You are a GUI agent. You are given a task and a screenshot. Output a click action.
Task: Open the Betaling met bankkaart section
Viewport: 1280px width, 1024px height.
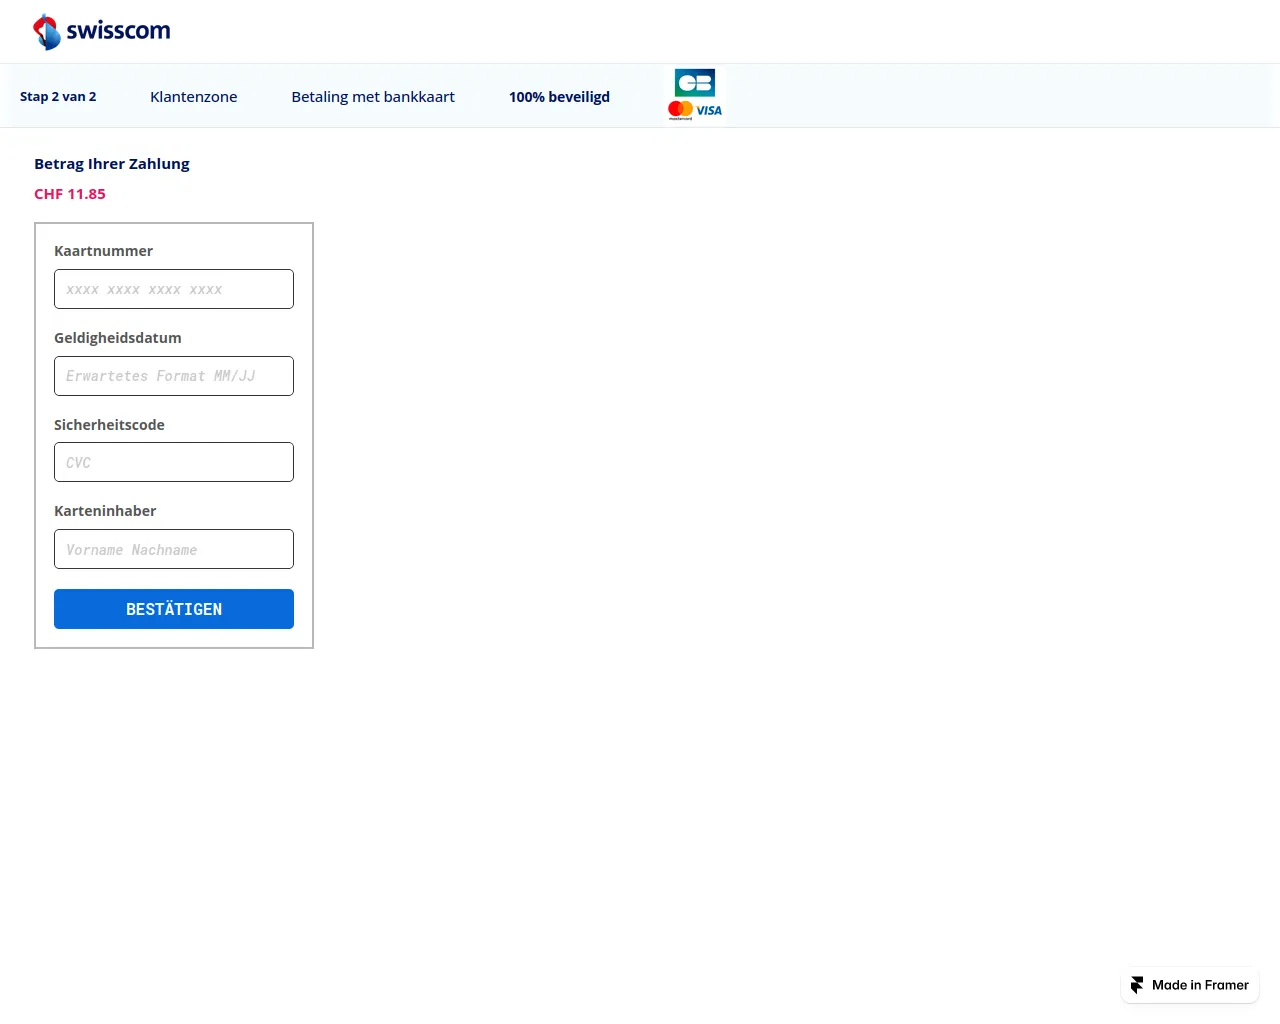373,96
